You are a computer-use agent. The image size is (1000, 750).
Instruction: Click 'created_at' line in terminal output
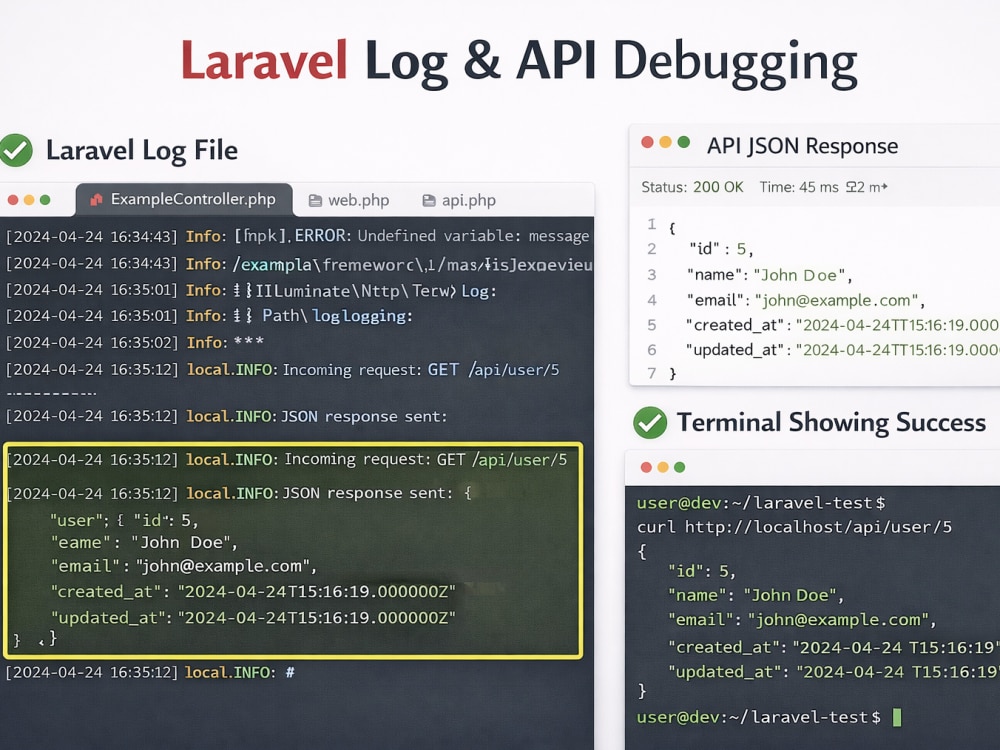tap(833, 647)
